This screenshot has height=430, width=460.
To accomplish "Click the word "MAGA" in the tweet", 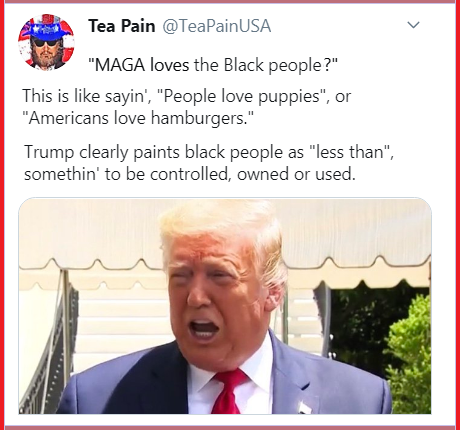I will click(117, 65).
